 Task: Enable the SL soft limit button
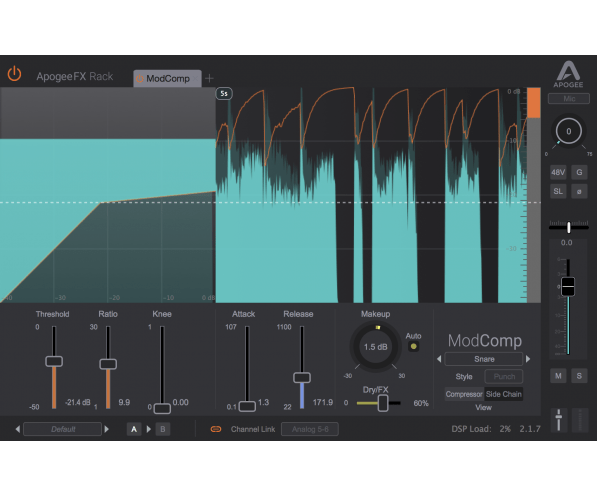click(x=558, y=191)
